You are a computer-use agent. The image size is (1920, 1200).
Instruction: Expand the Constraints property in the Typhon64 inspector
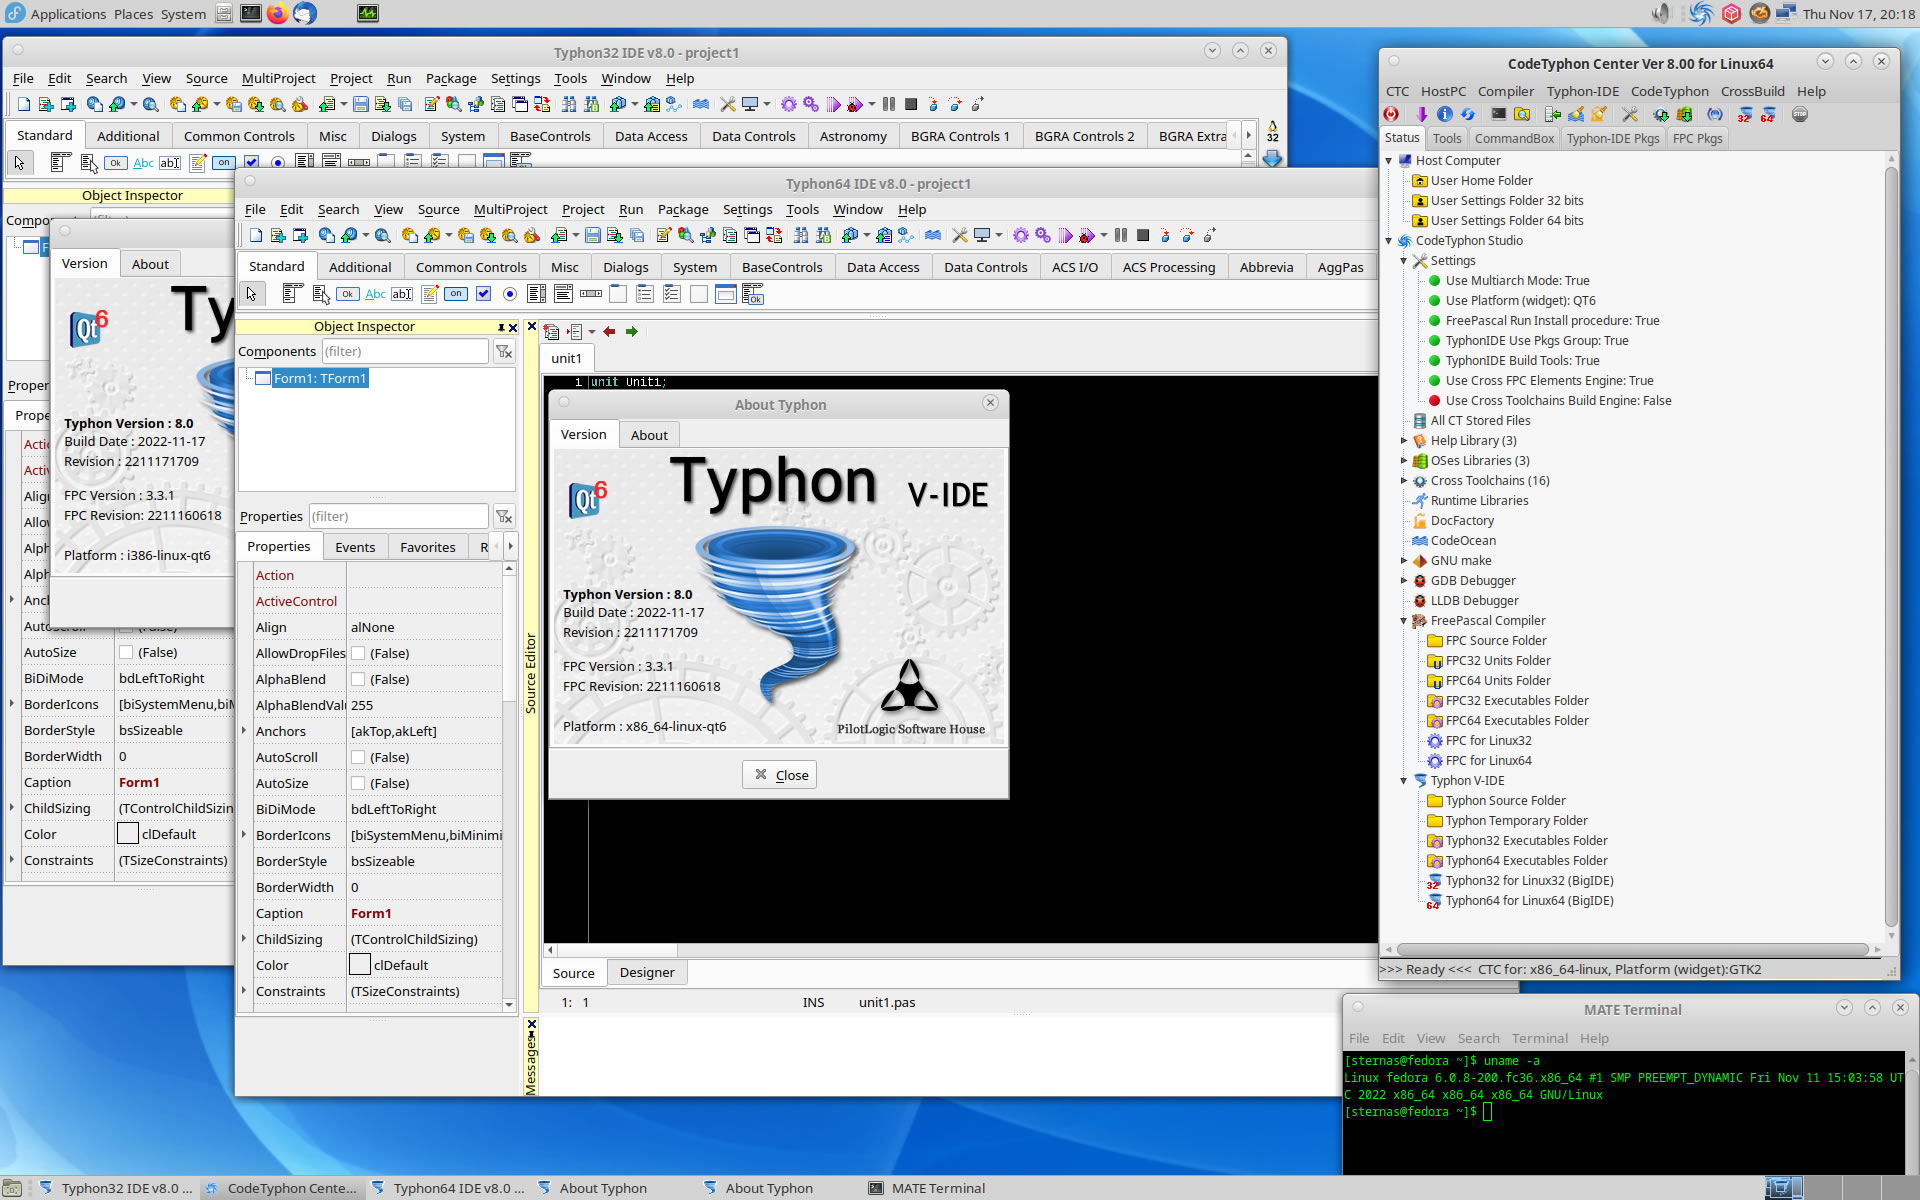[244, 991]
